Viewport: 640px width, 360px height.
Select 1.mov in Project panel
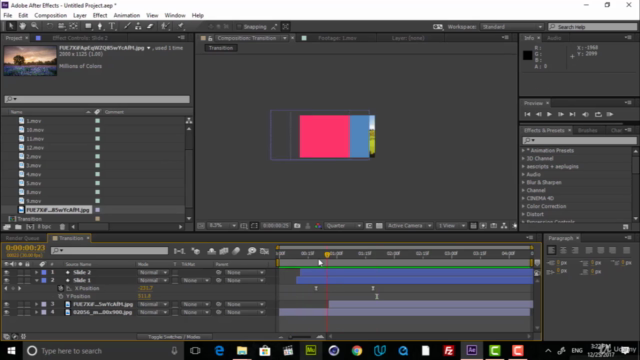point(33,121)
